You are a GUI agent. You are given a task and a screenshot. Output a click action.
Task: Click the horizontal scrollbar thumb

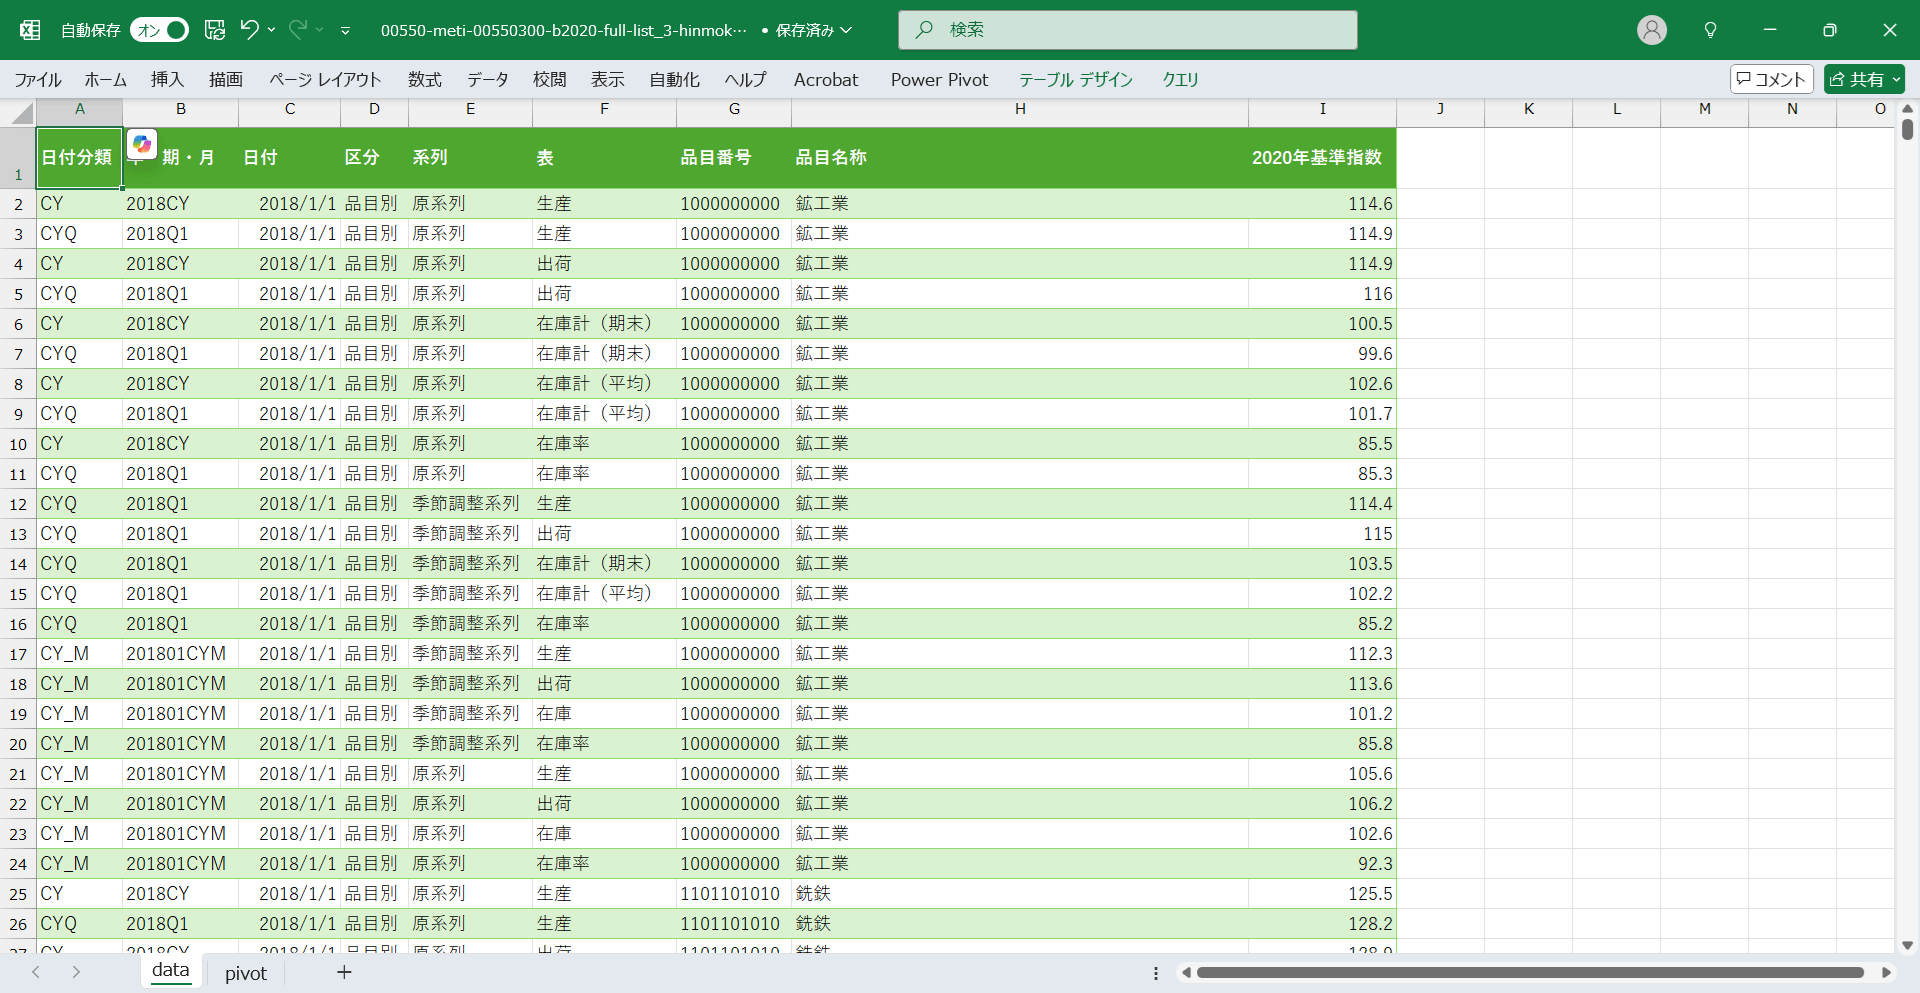1530,972
